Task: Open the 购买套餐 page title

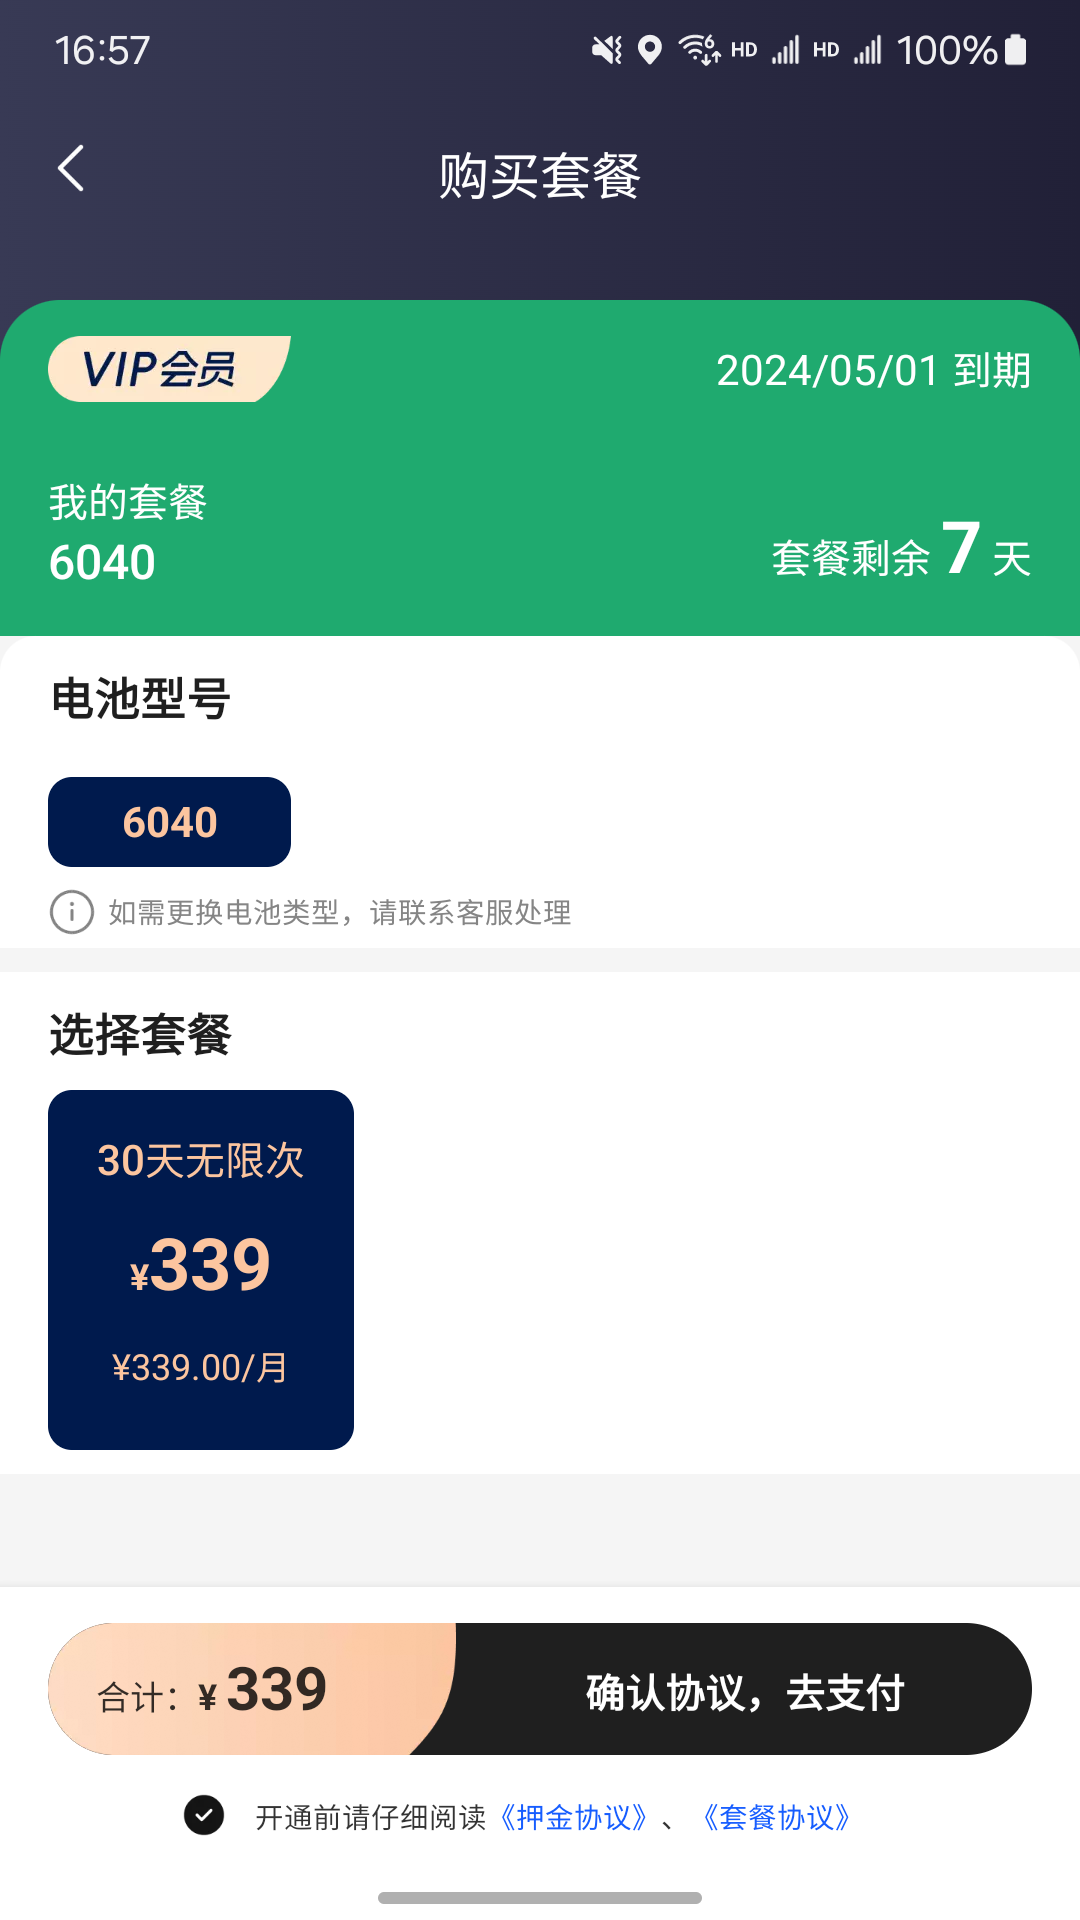Action: pyautogui.click(x=540, y=172)
